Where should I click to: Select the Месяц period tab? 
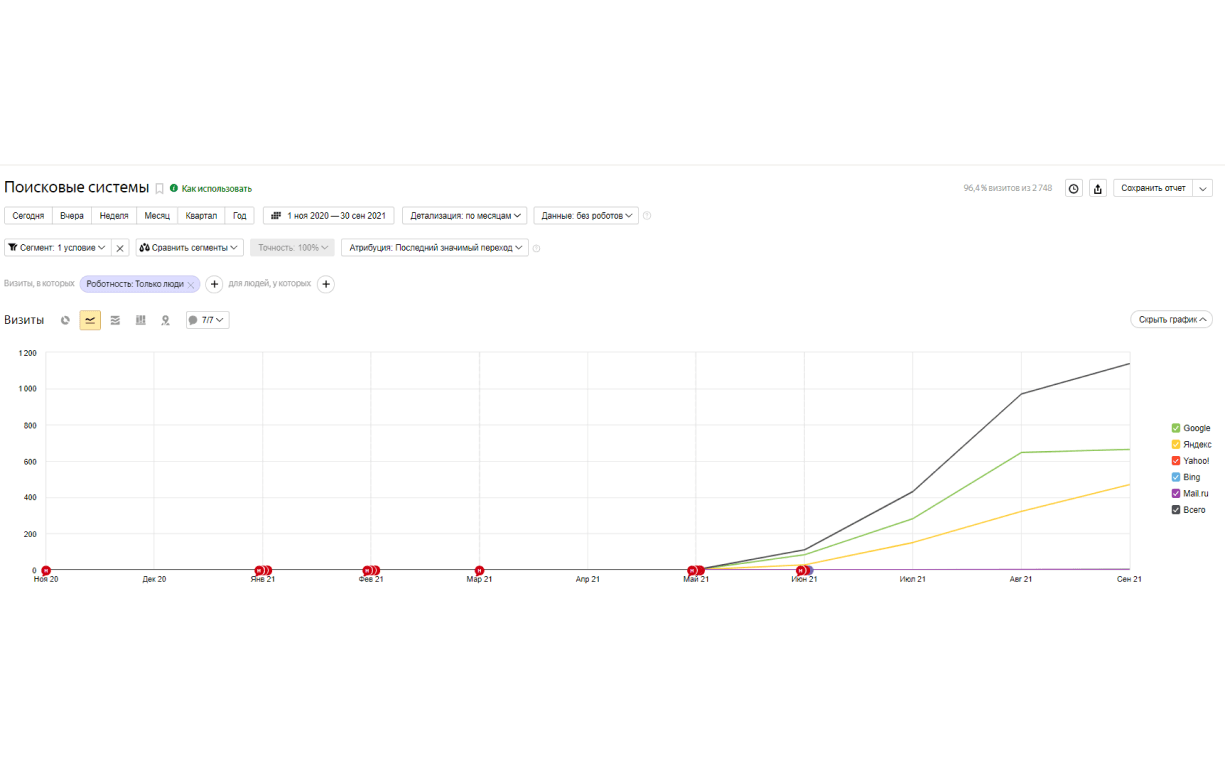(x=157, y=216)
